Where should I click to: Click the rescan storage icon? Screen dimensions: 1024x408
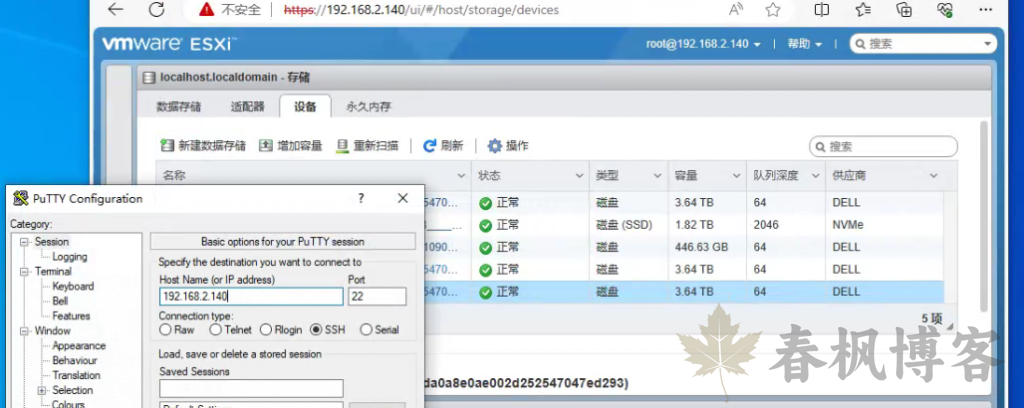coord(342,146)
